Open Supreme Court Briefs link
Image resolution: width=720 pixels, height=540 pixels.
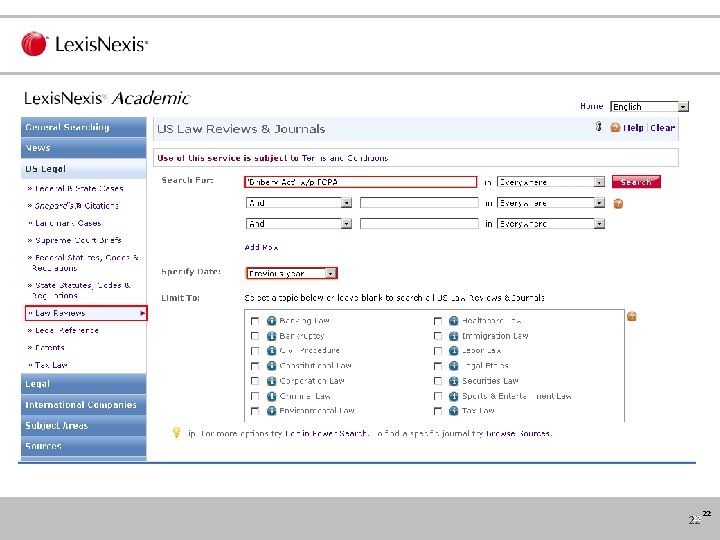[x=78, y=240]
